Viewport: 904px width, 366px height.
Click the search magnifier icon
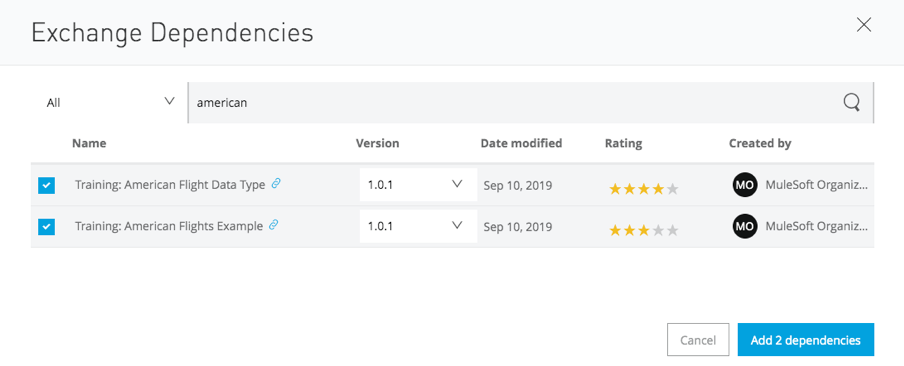pos(852,103)
